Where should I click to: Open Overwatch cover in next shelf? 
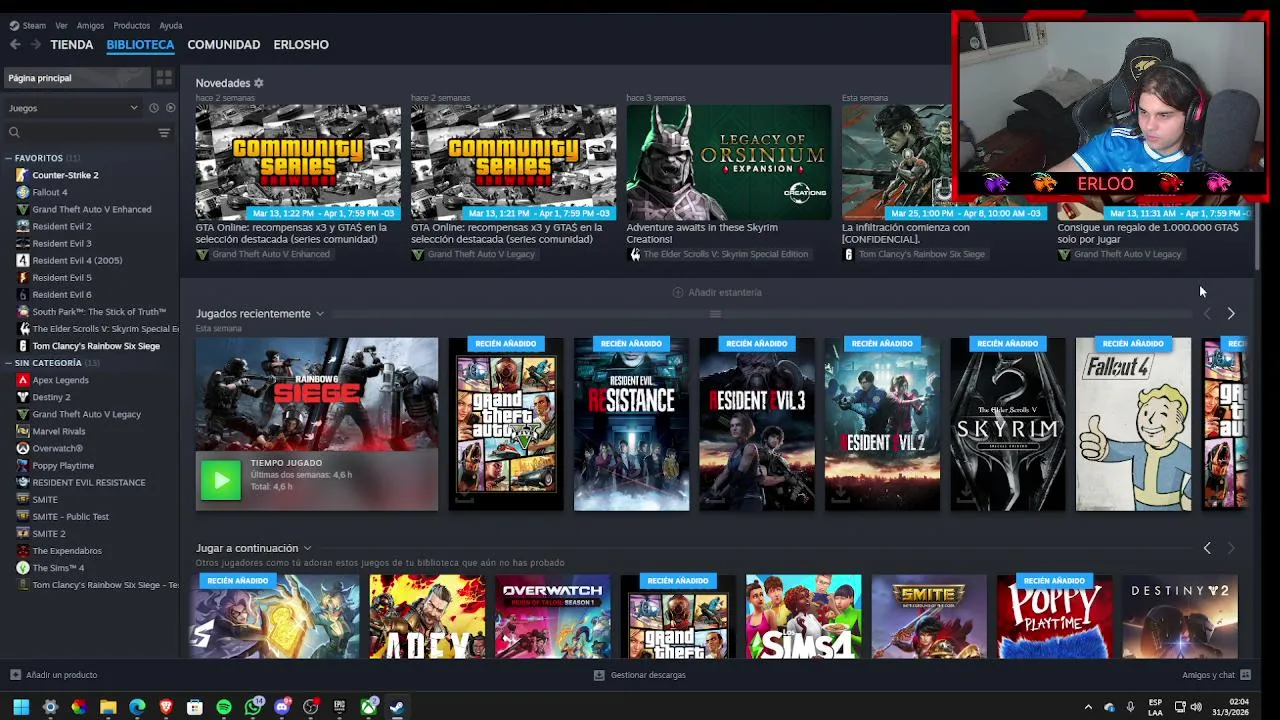(552, 616)
